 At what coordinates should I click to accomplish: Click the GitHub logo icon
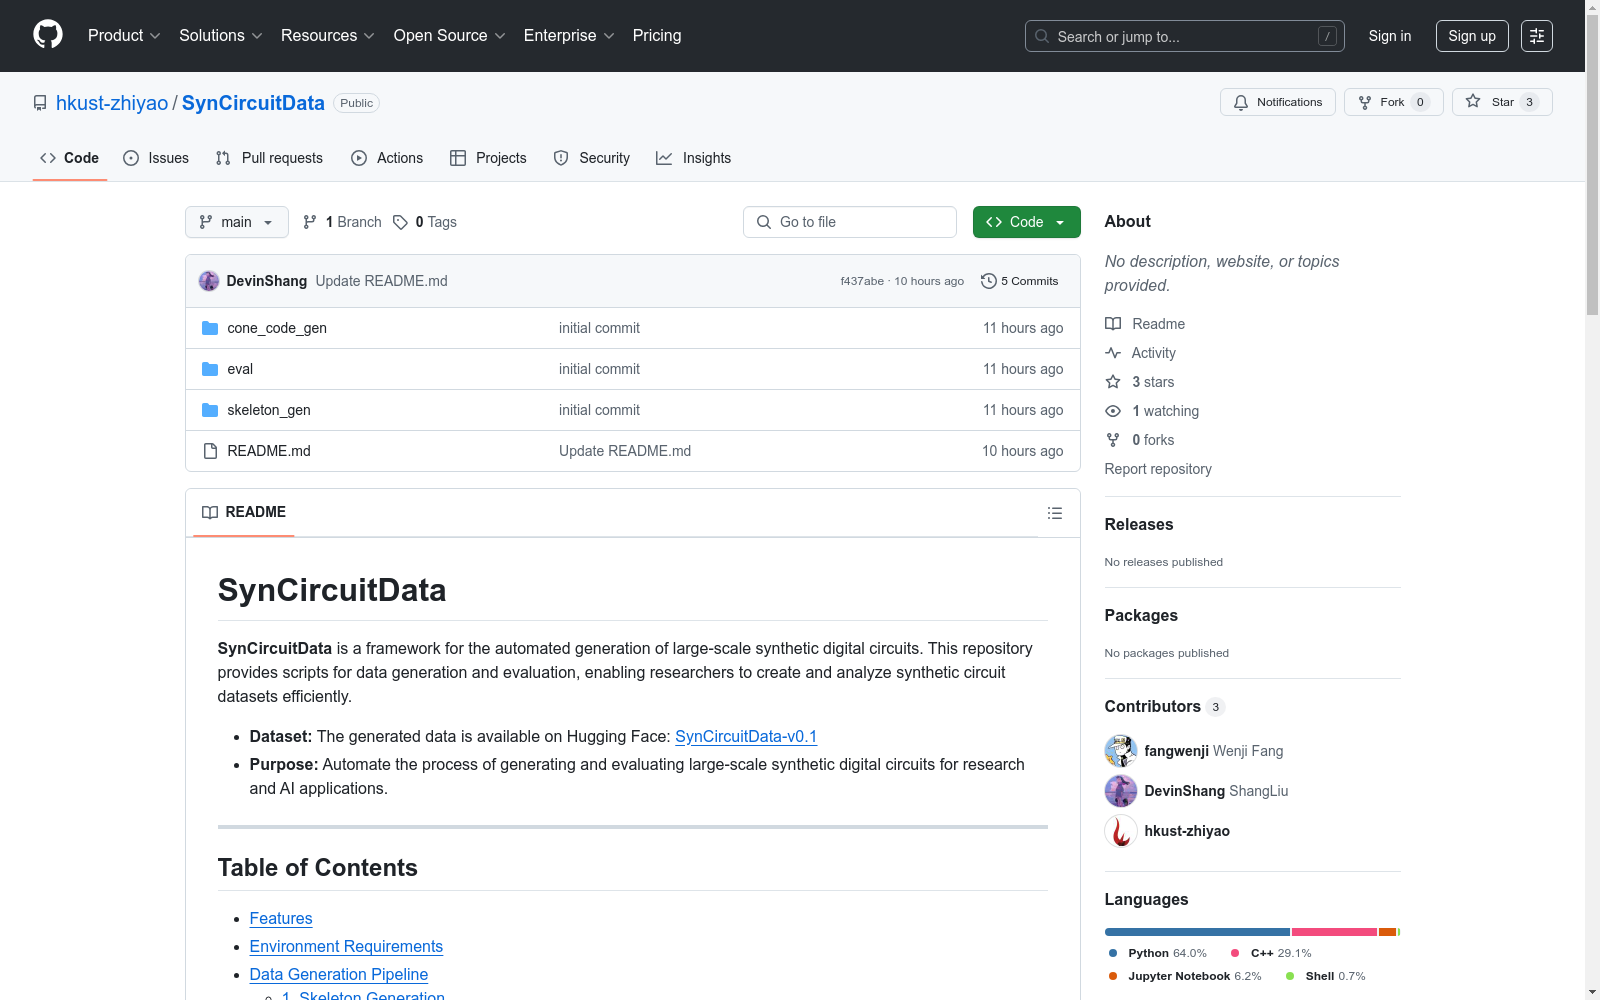pos(48,35)
